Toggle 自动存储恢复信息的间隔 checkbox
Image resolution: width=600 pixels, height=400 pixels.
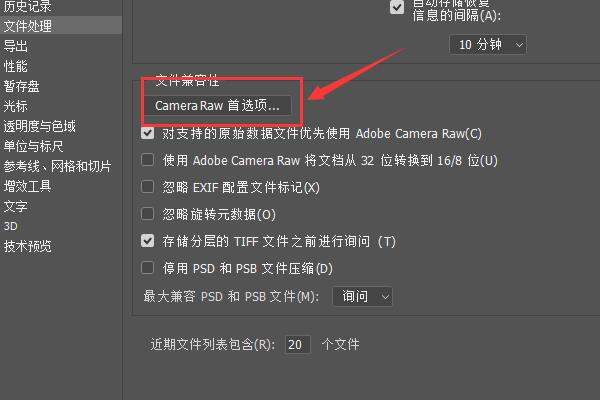click(397, 7)
